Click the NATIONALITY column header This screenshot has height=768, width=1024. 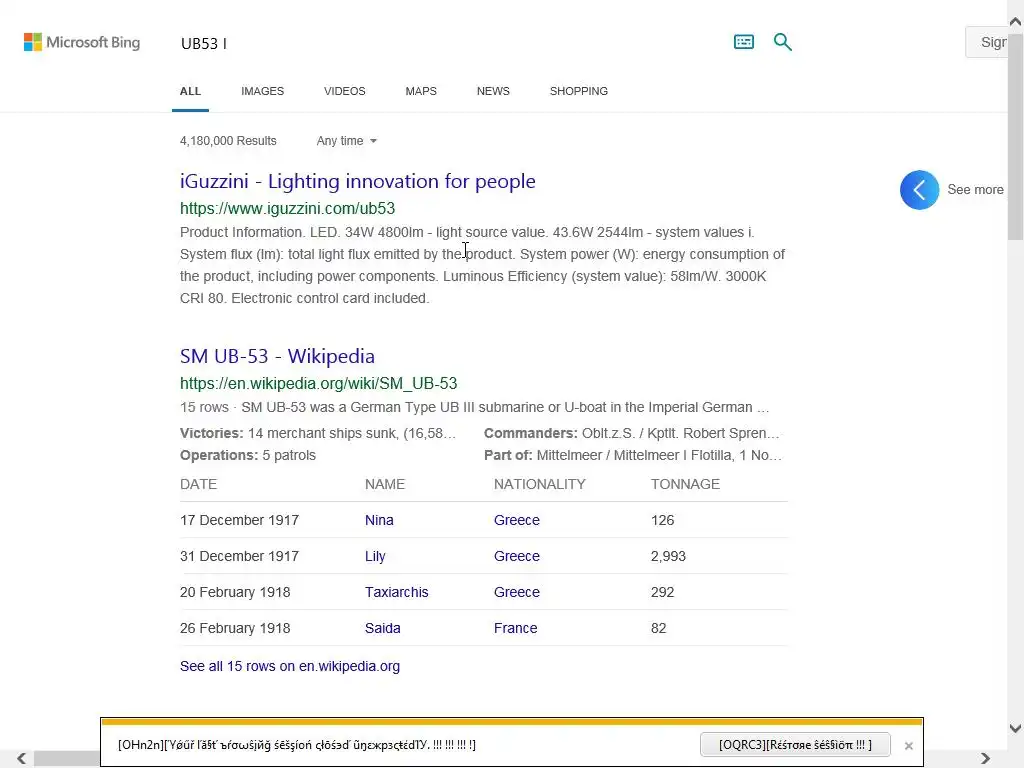539,484
